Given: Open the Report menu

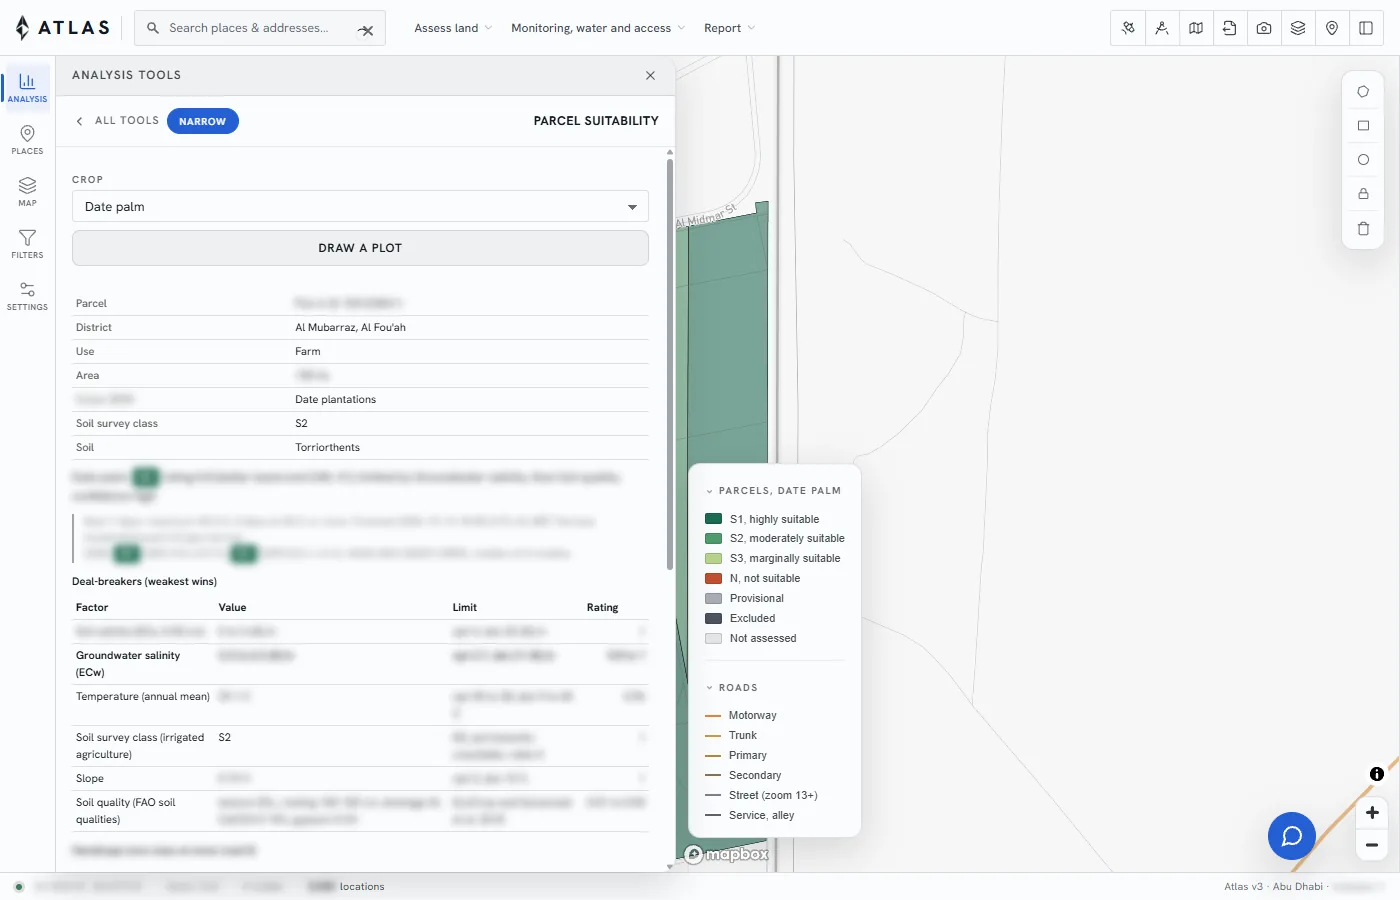Looking at the screenshot, I should coord(729,28).
